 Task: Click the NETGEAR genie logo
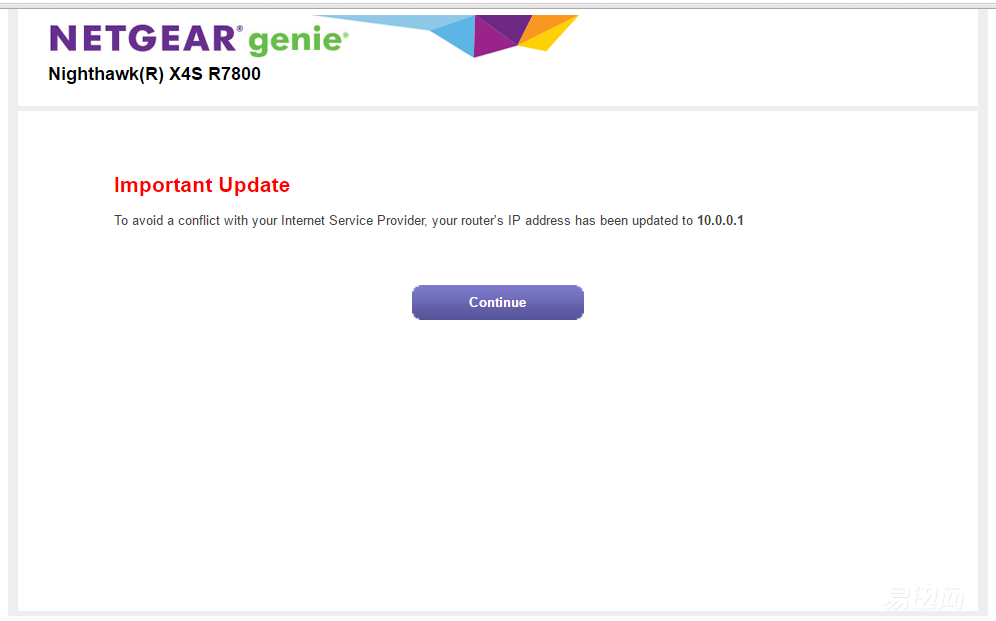[199, 40]
